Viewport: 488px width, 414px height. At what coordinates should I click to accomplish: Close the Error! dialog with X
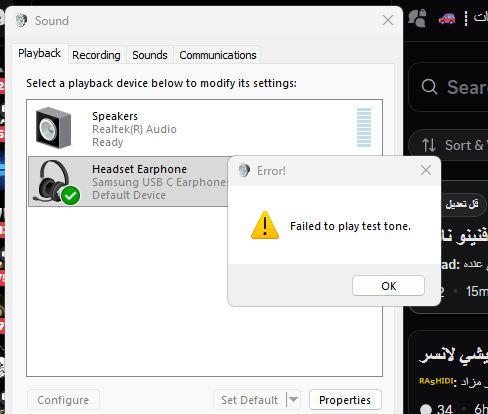point(426,170)
